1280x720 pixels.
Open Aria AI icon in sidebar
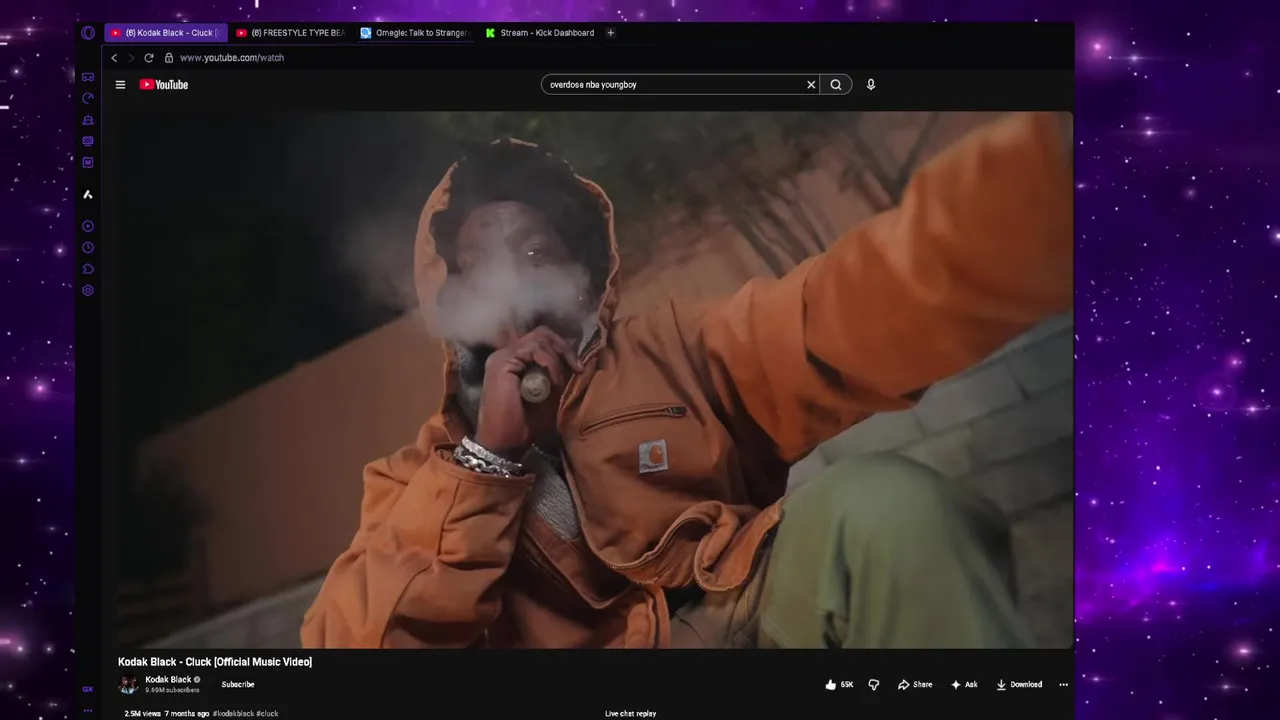(88, 194)
